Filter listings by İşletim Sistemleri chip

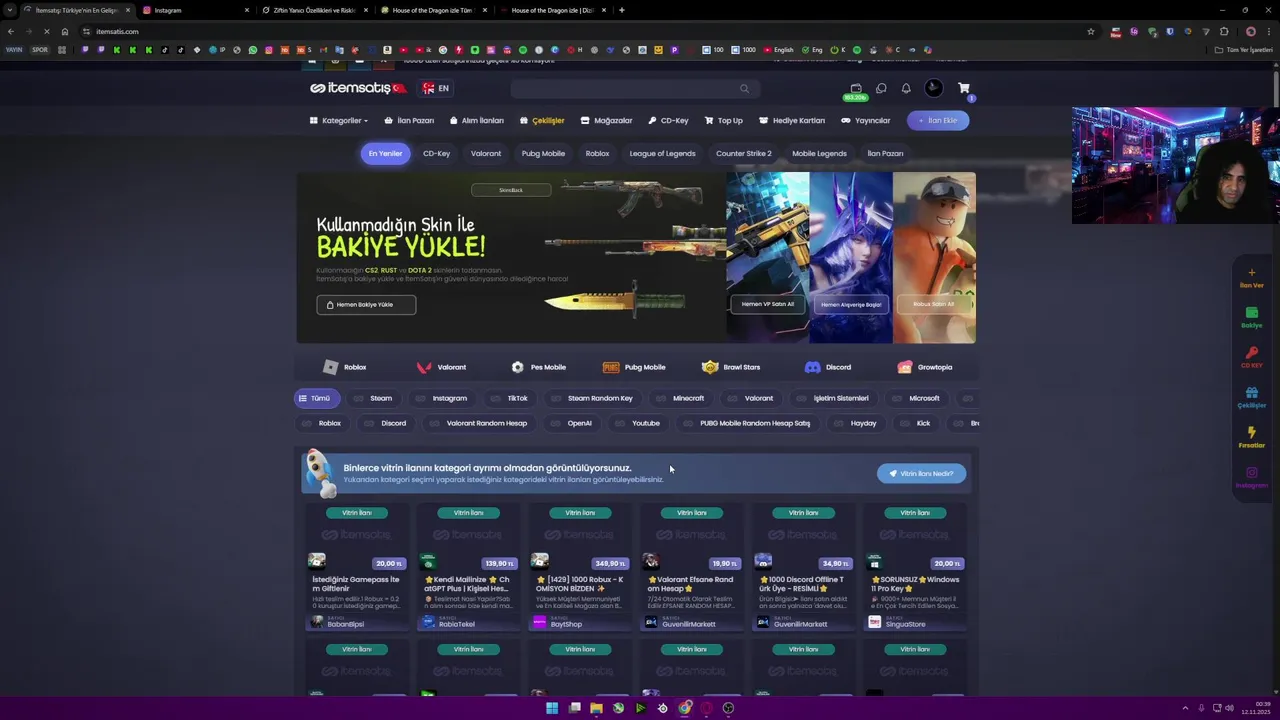[x=832, y=398]
